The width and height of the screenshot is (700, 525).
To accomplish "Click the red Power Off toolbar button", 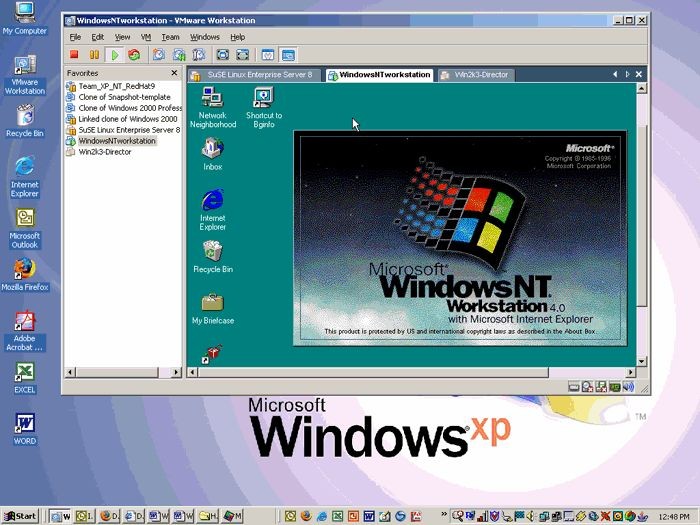I will (x=74, y=54).
